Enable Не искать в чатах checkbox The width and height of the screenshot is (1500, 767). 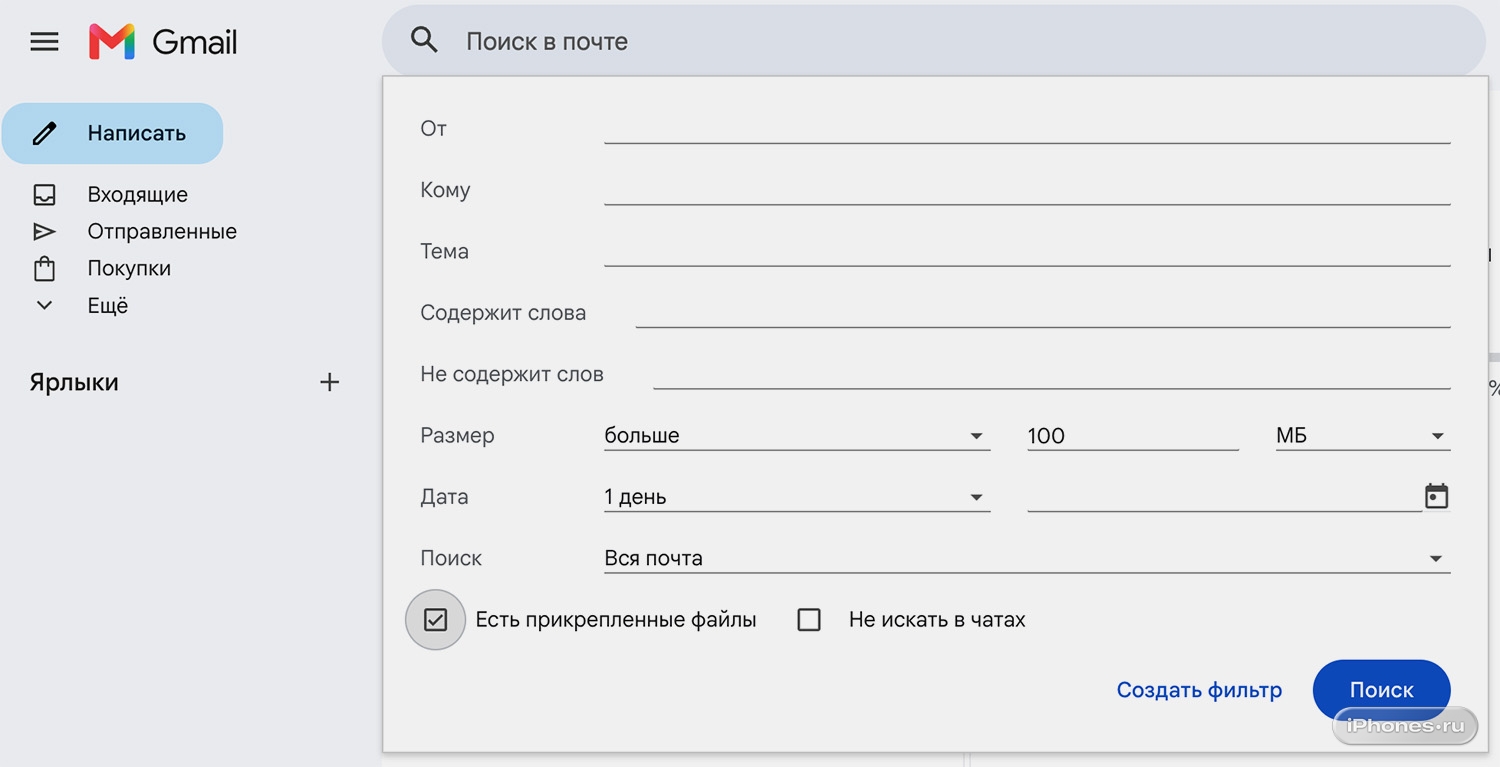click(809, 620)
